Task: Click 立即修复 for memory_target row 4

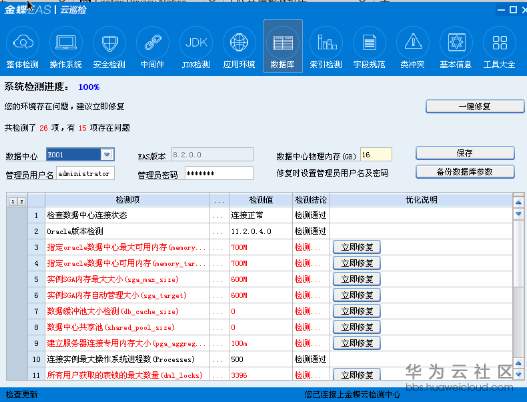Action: [357, 263]
